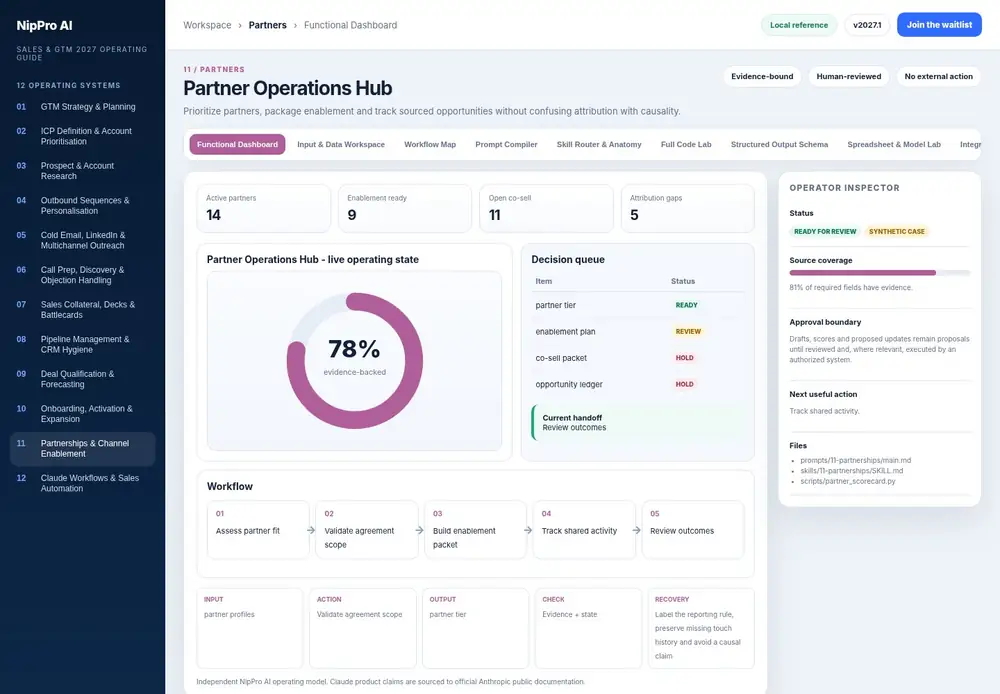This screenshot has height=694, width=1000.
Task: Select the Functional Dashboard tab
Action: [237, 144]
